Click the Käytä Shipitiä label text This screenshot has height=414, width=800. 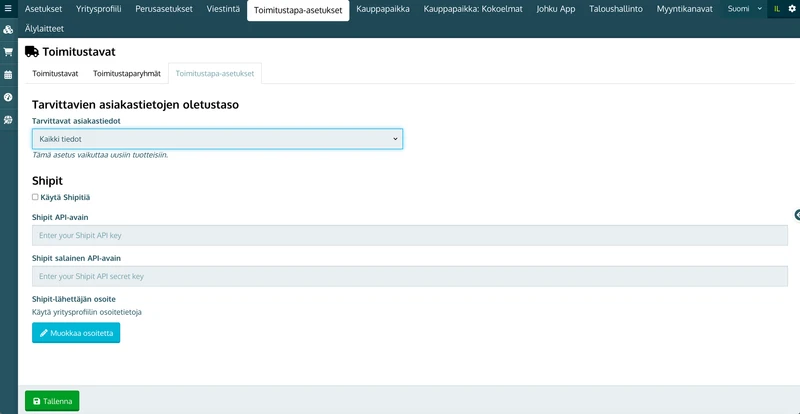point(65,197)
